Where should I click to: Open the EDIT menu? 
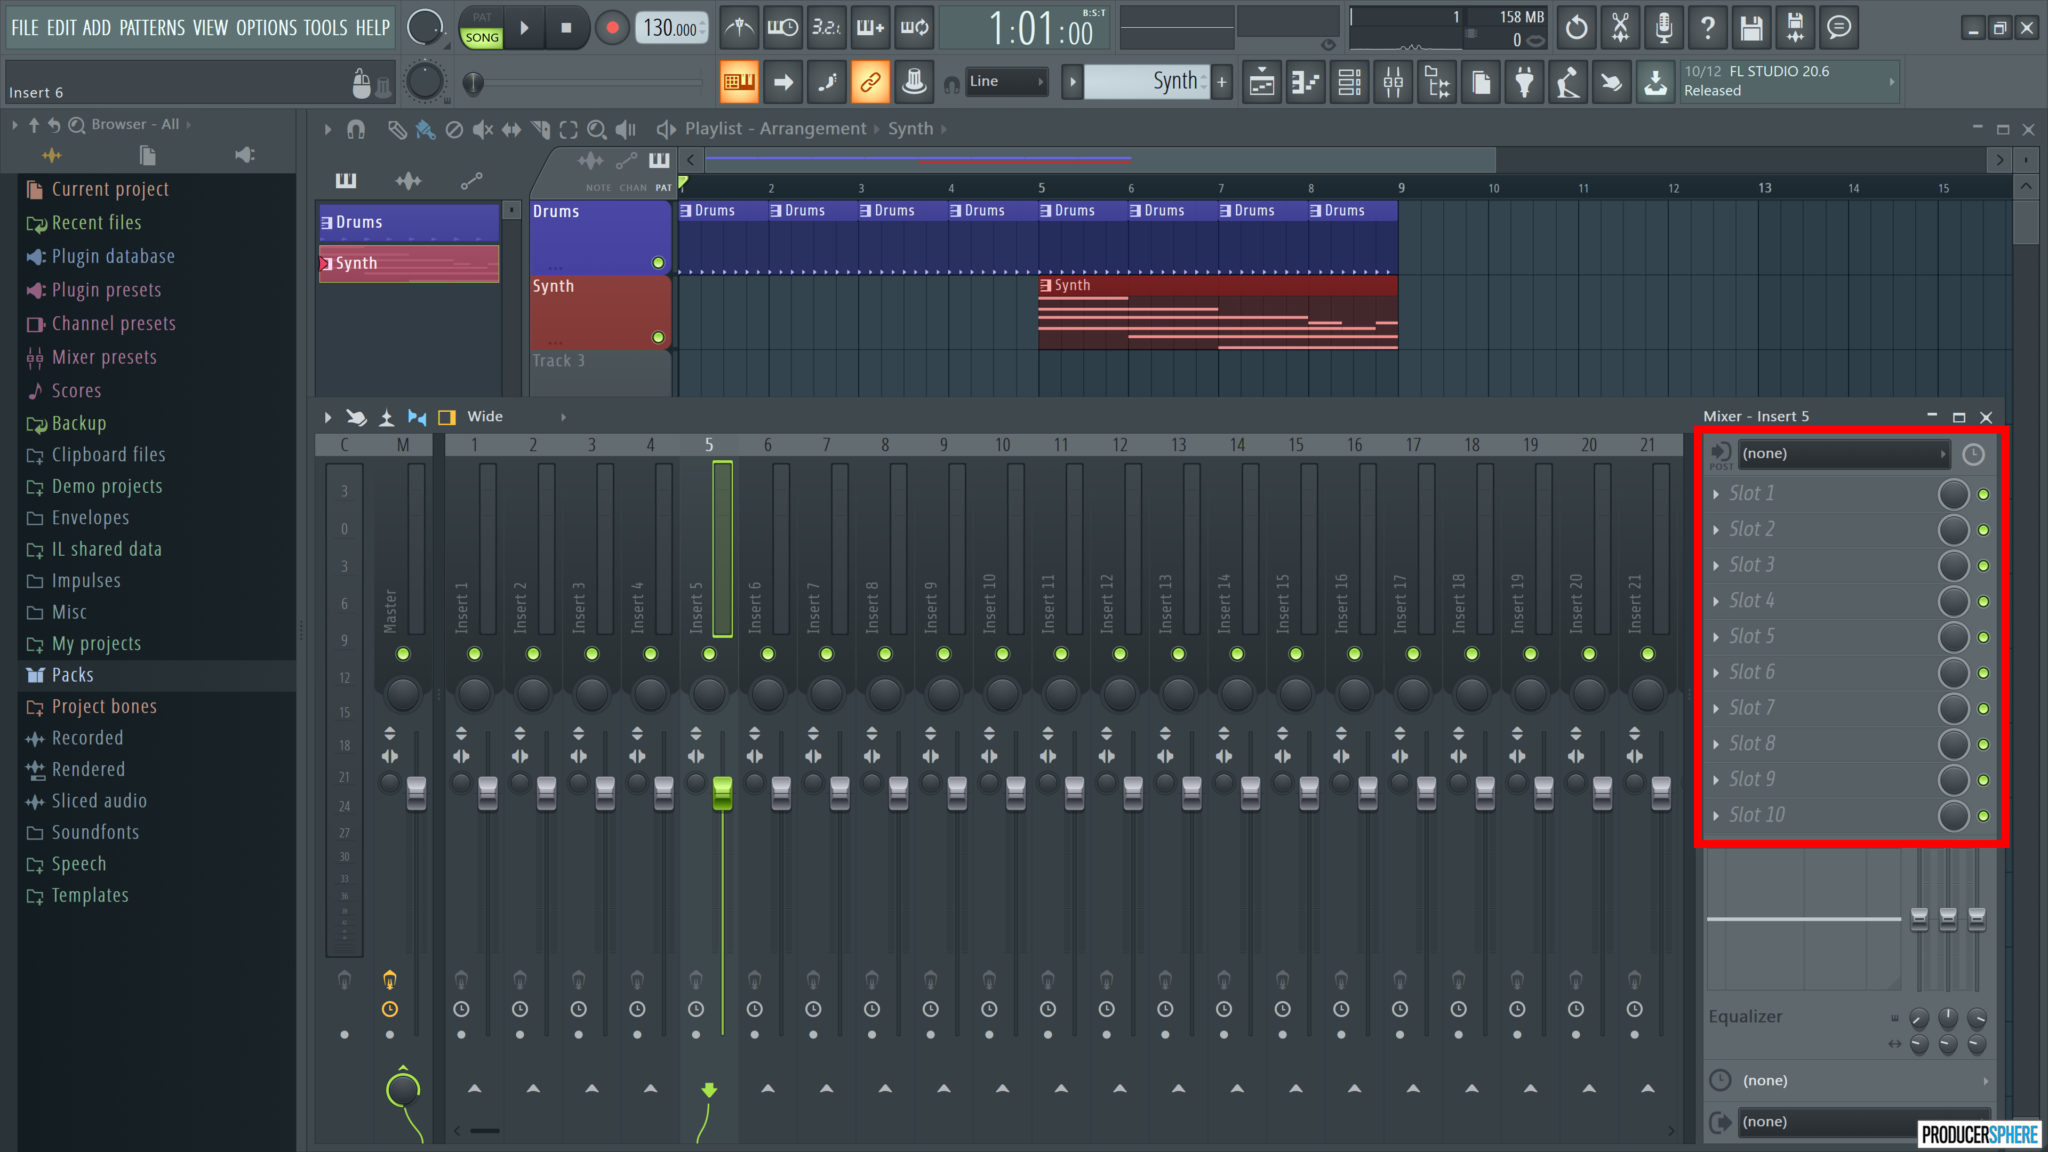[x=61, y=28]
